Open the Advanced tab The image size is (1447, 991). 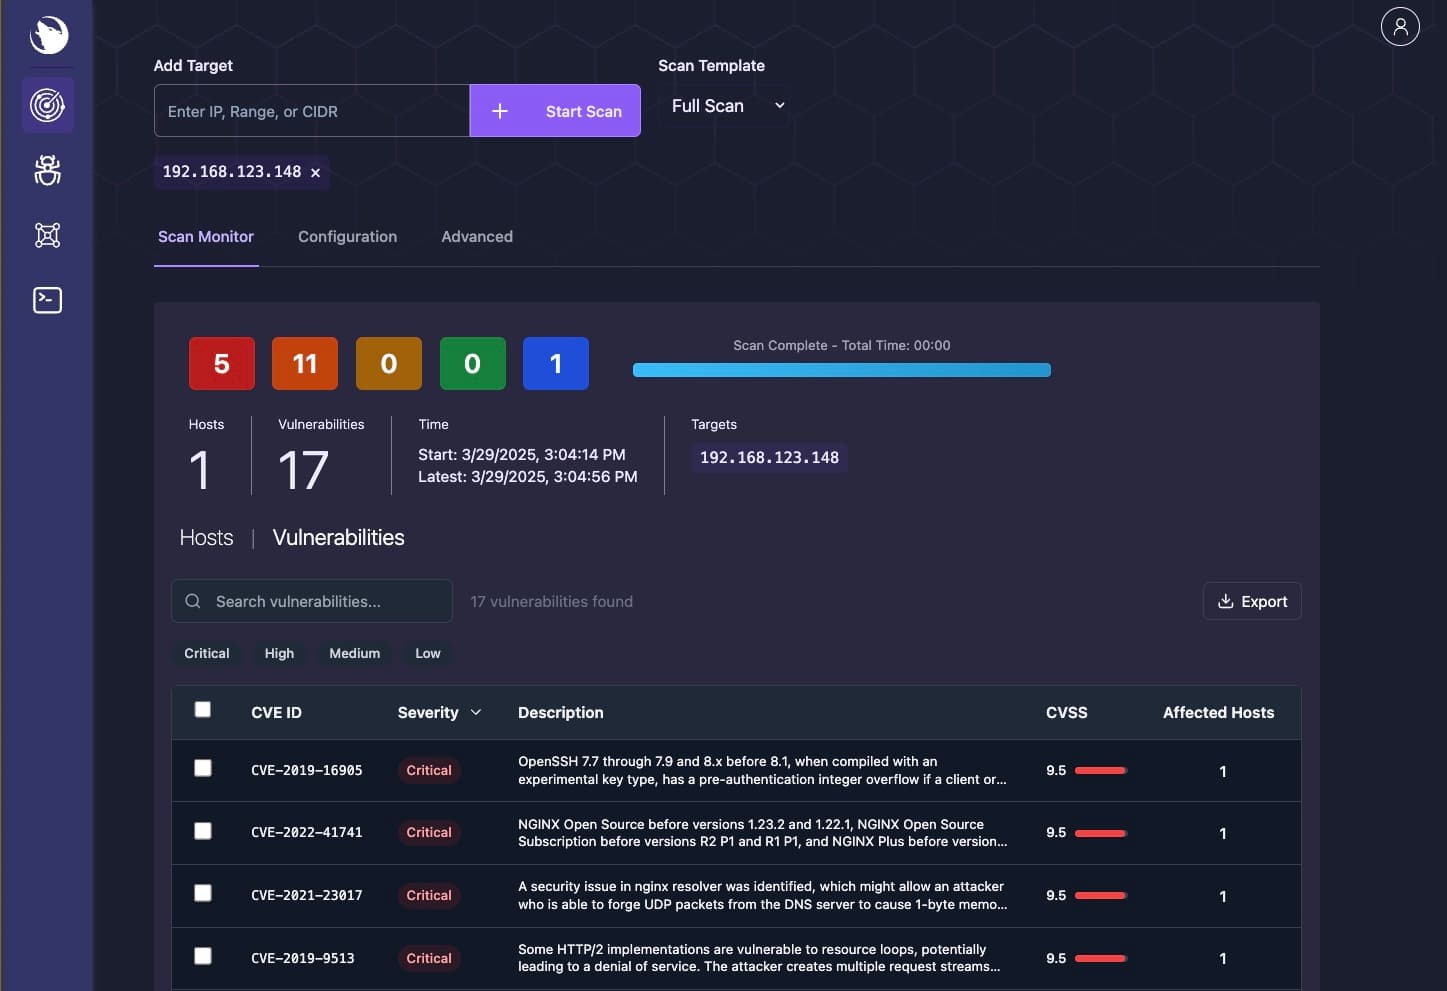point(476,237)
